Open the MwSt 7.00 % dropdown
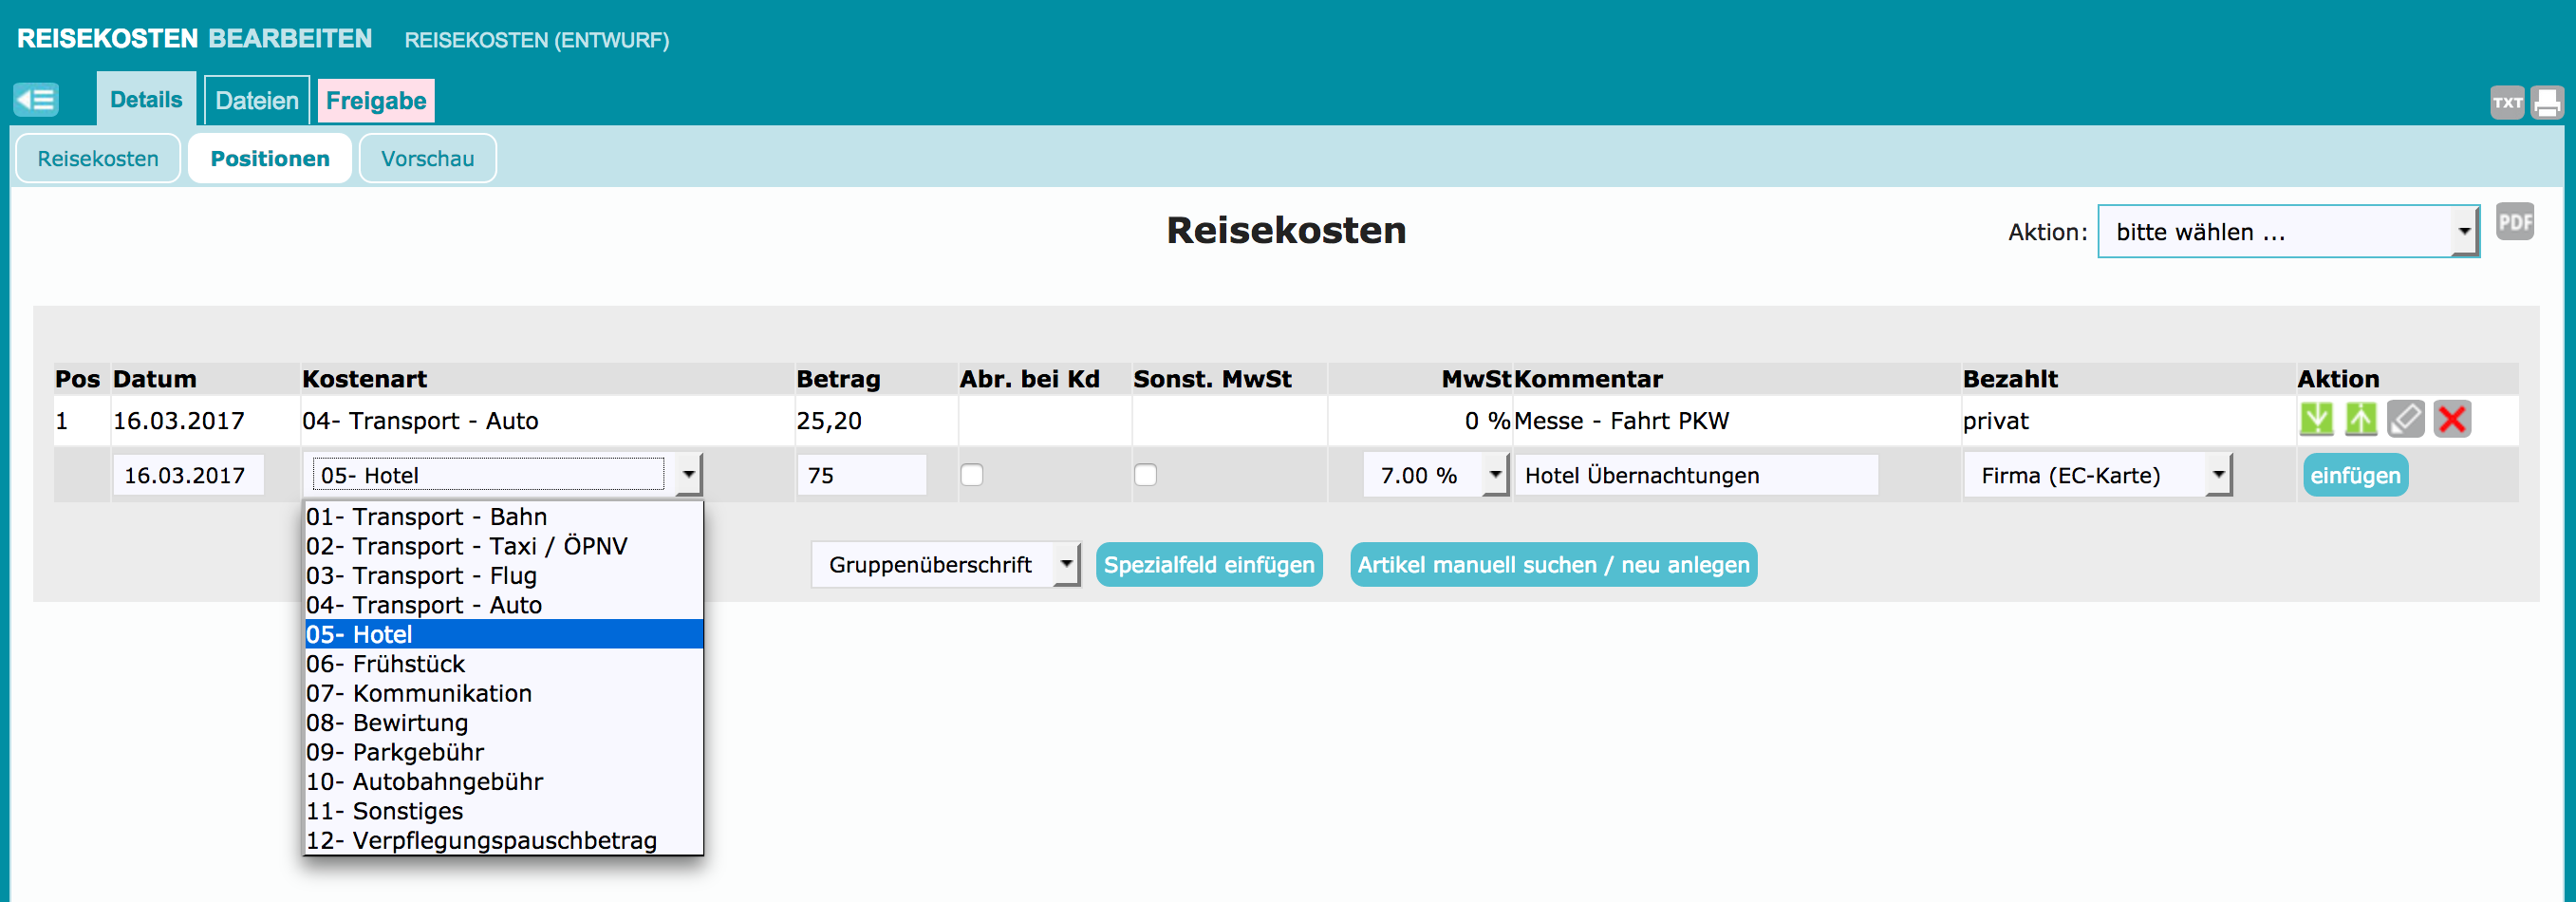 point(1434,475)
